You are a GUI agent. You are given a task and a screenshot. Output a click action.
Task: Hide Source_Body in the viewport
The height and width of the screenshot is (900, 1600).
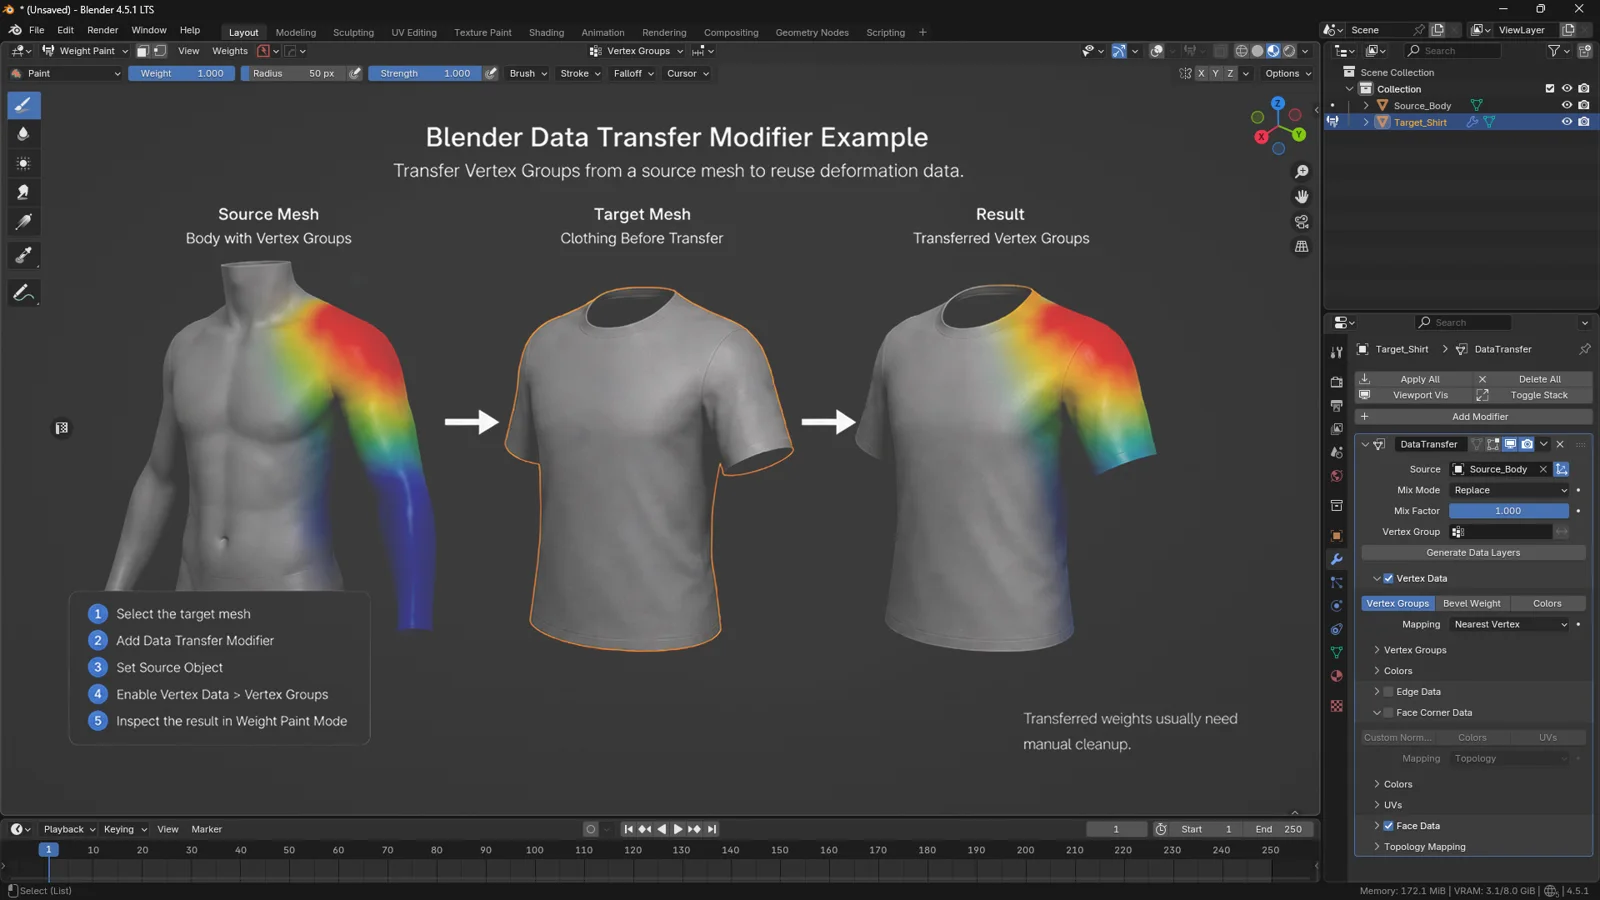[1567, 105]
